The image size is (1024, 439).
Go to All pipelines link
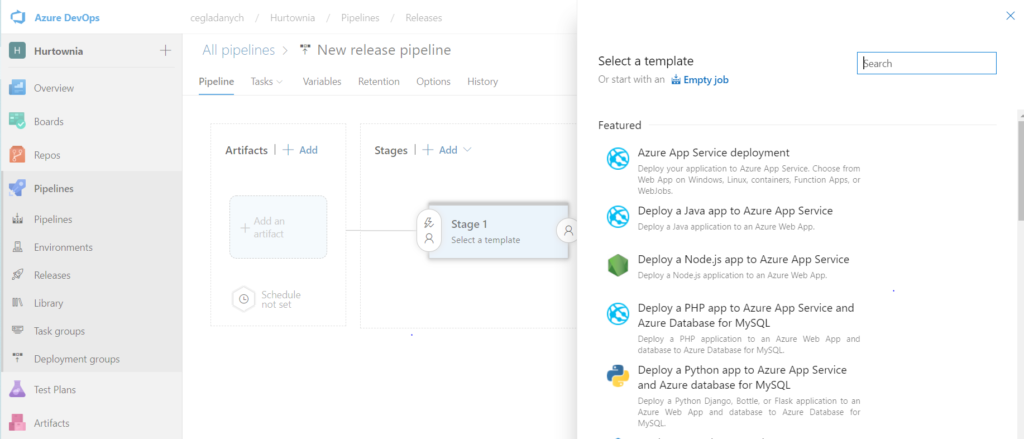click(x=237, y=50)
